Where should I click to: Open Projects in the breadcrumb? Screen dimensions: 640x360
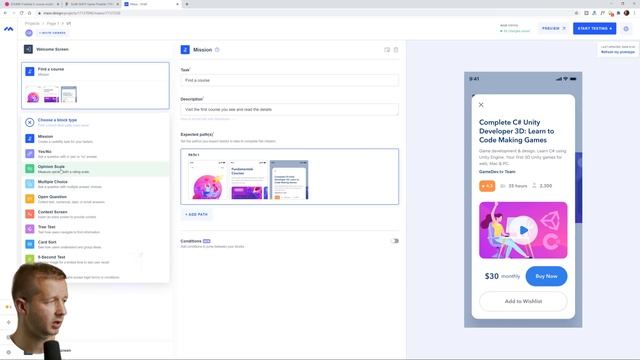[32, 23]
